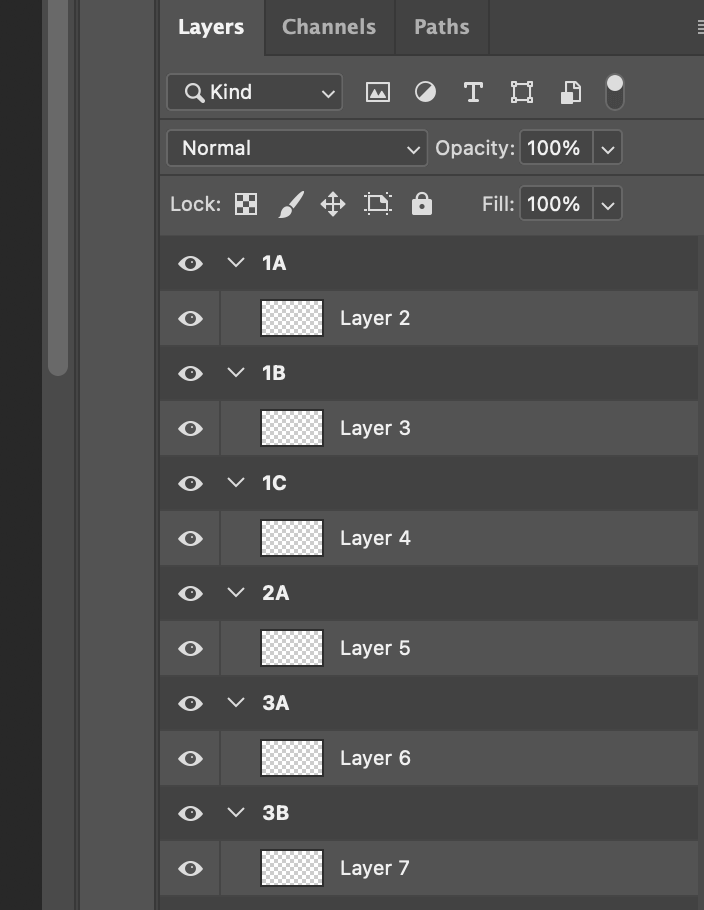This screenshot has height=910, width=704.
Task: Open the Normal blend mode dropdown
Action: click(x=296, y=148)
